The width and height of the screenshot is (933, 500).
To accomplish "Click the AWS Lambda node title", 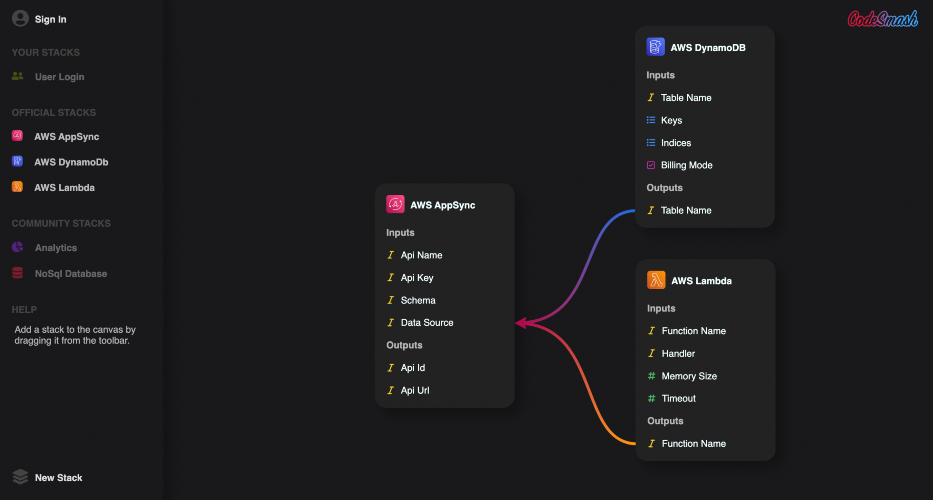I will tap(702, 281).
